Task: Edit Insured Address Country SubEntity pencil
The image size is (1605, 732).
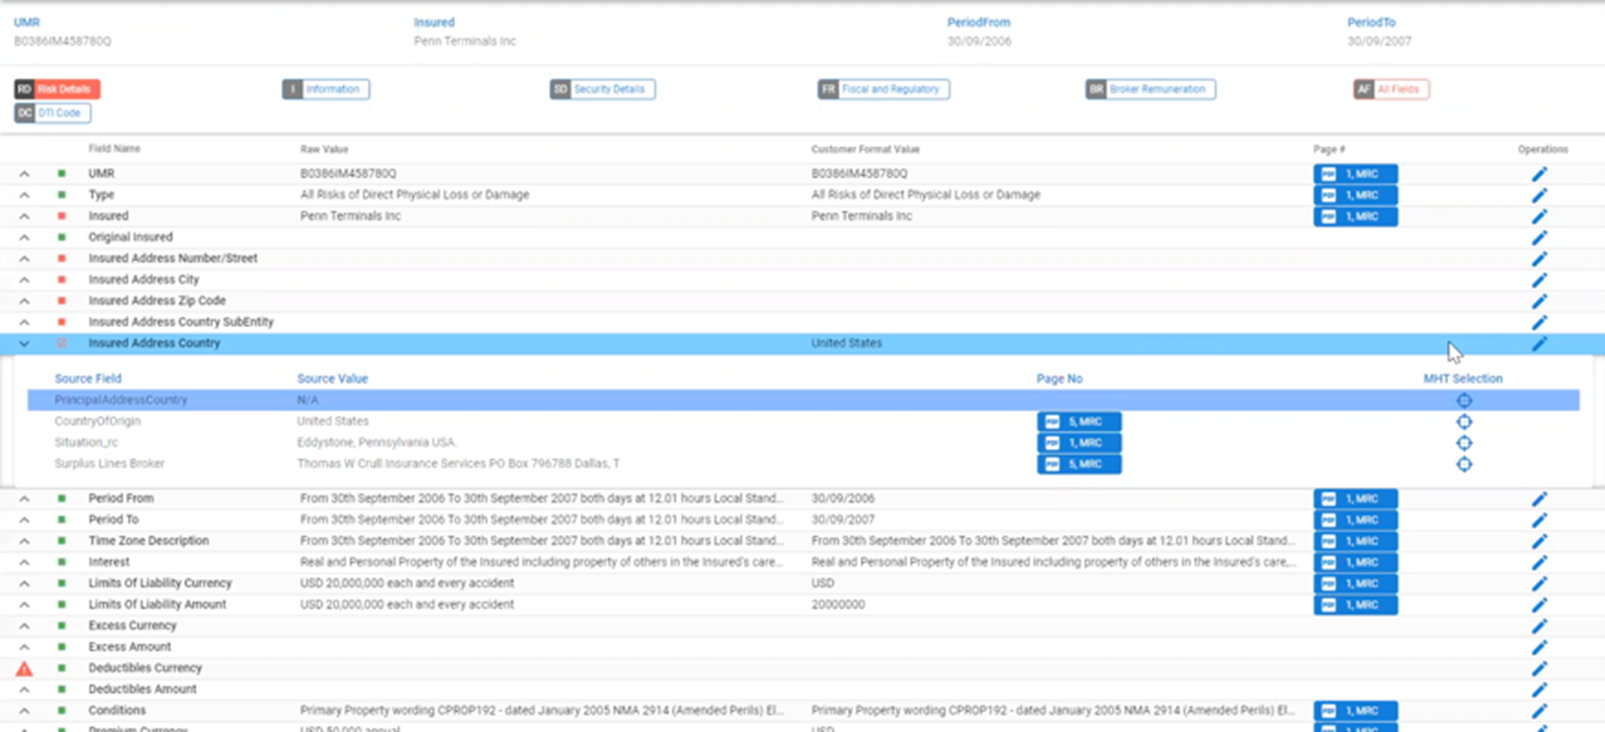Action: [1539, 322]
